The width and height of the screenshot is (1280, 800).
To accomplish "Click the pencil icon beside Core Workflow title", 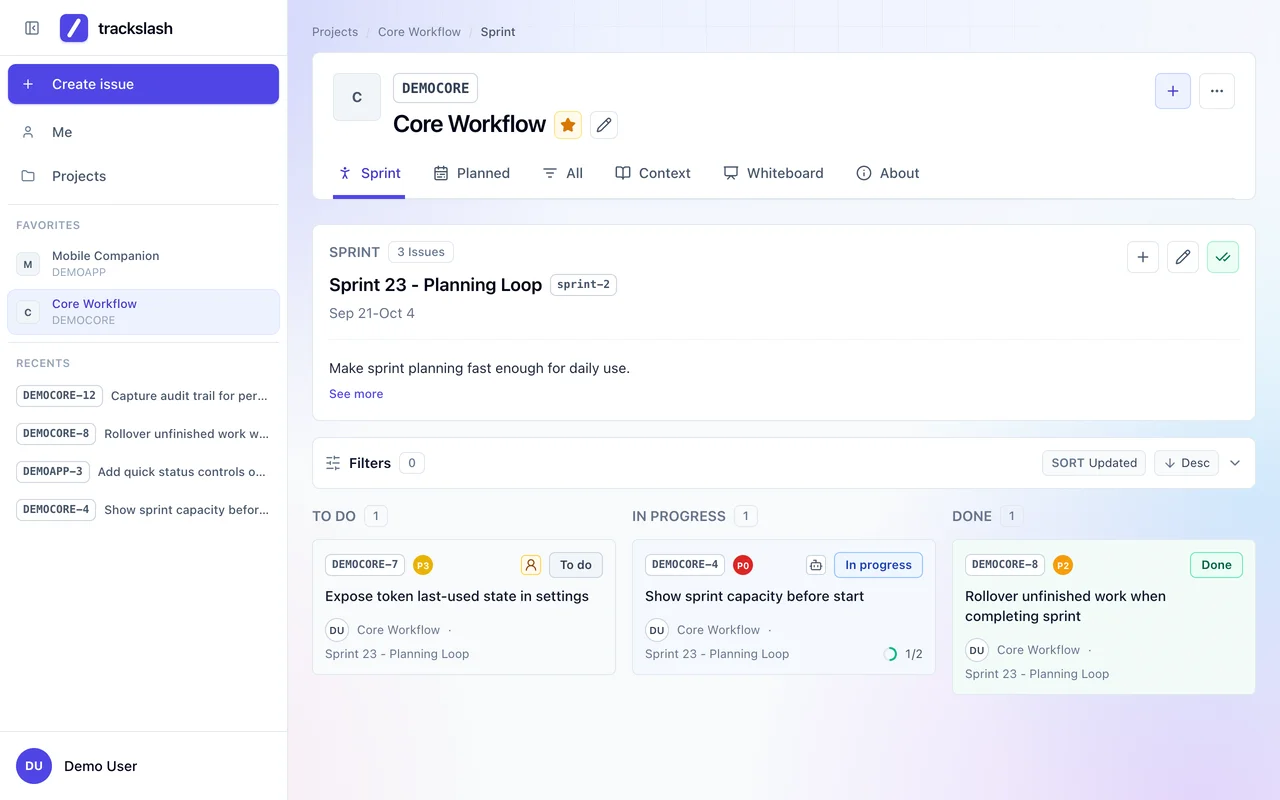I will pyautogui.click(x=603, y=124).
